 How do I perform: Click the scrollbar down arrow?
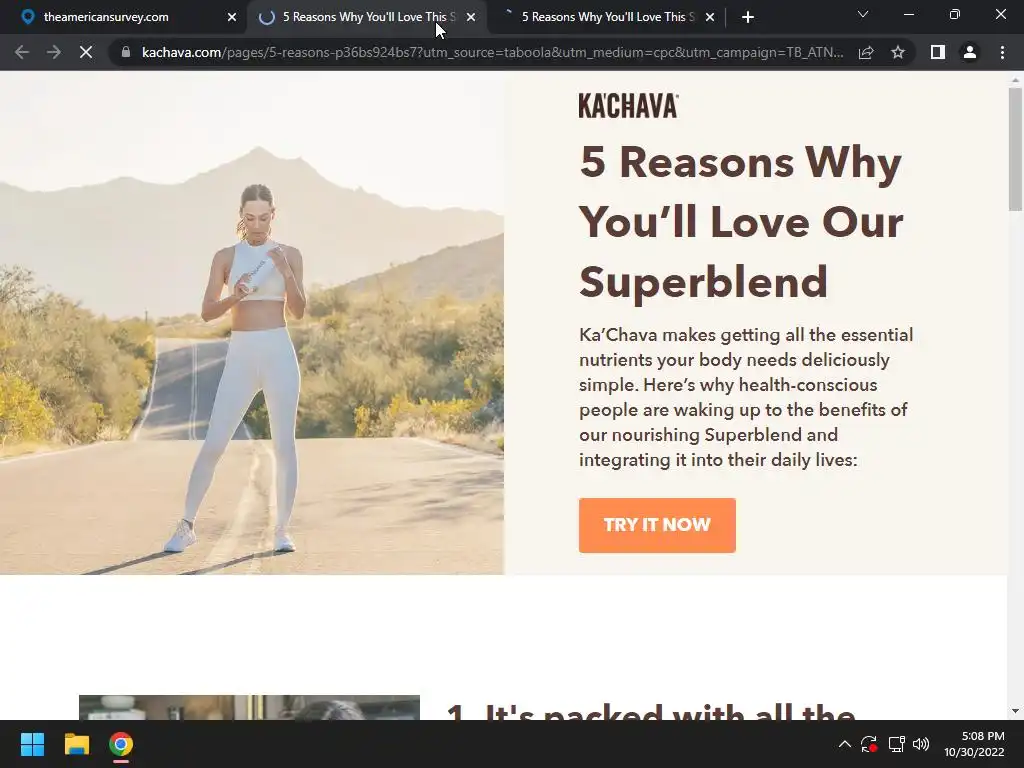(x=1015, y=711)
